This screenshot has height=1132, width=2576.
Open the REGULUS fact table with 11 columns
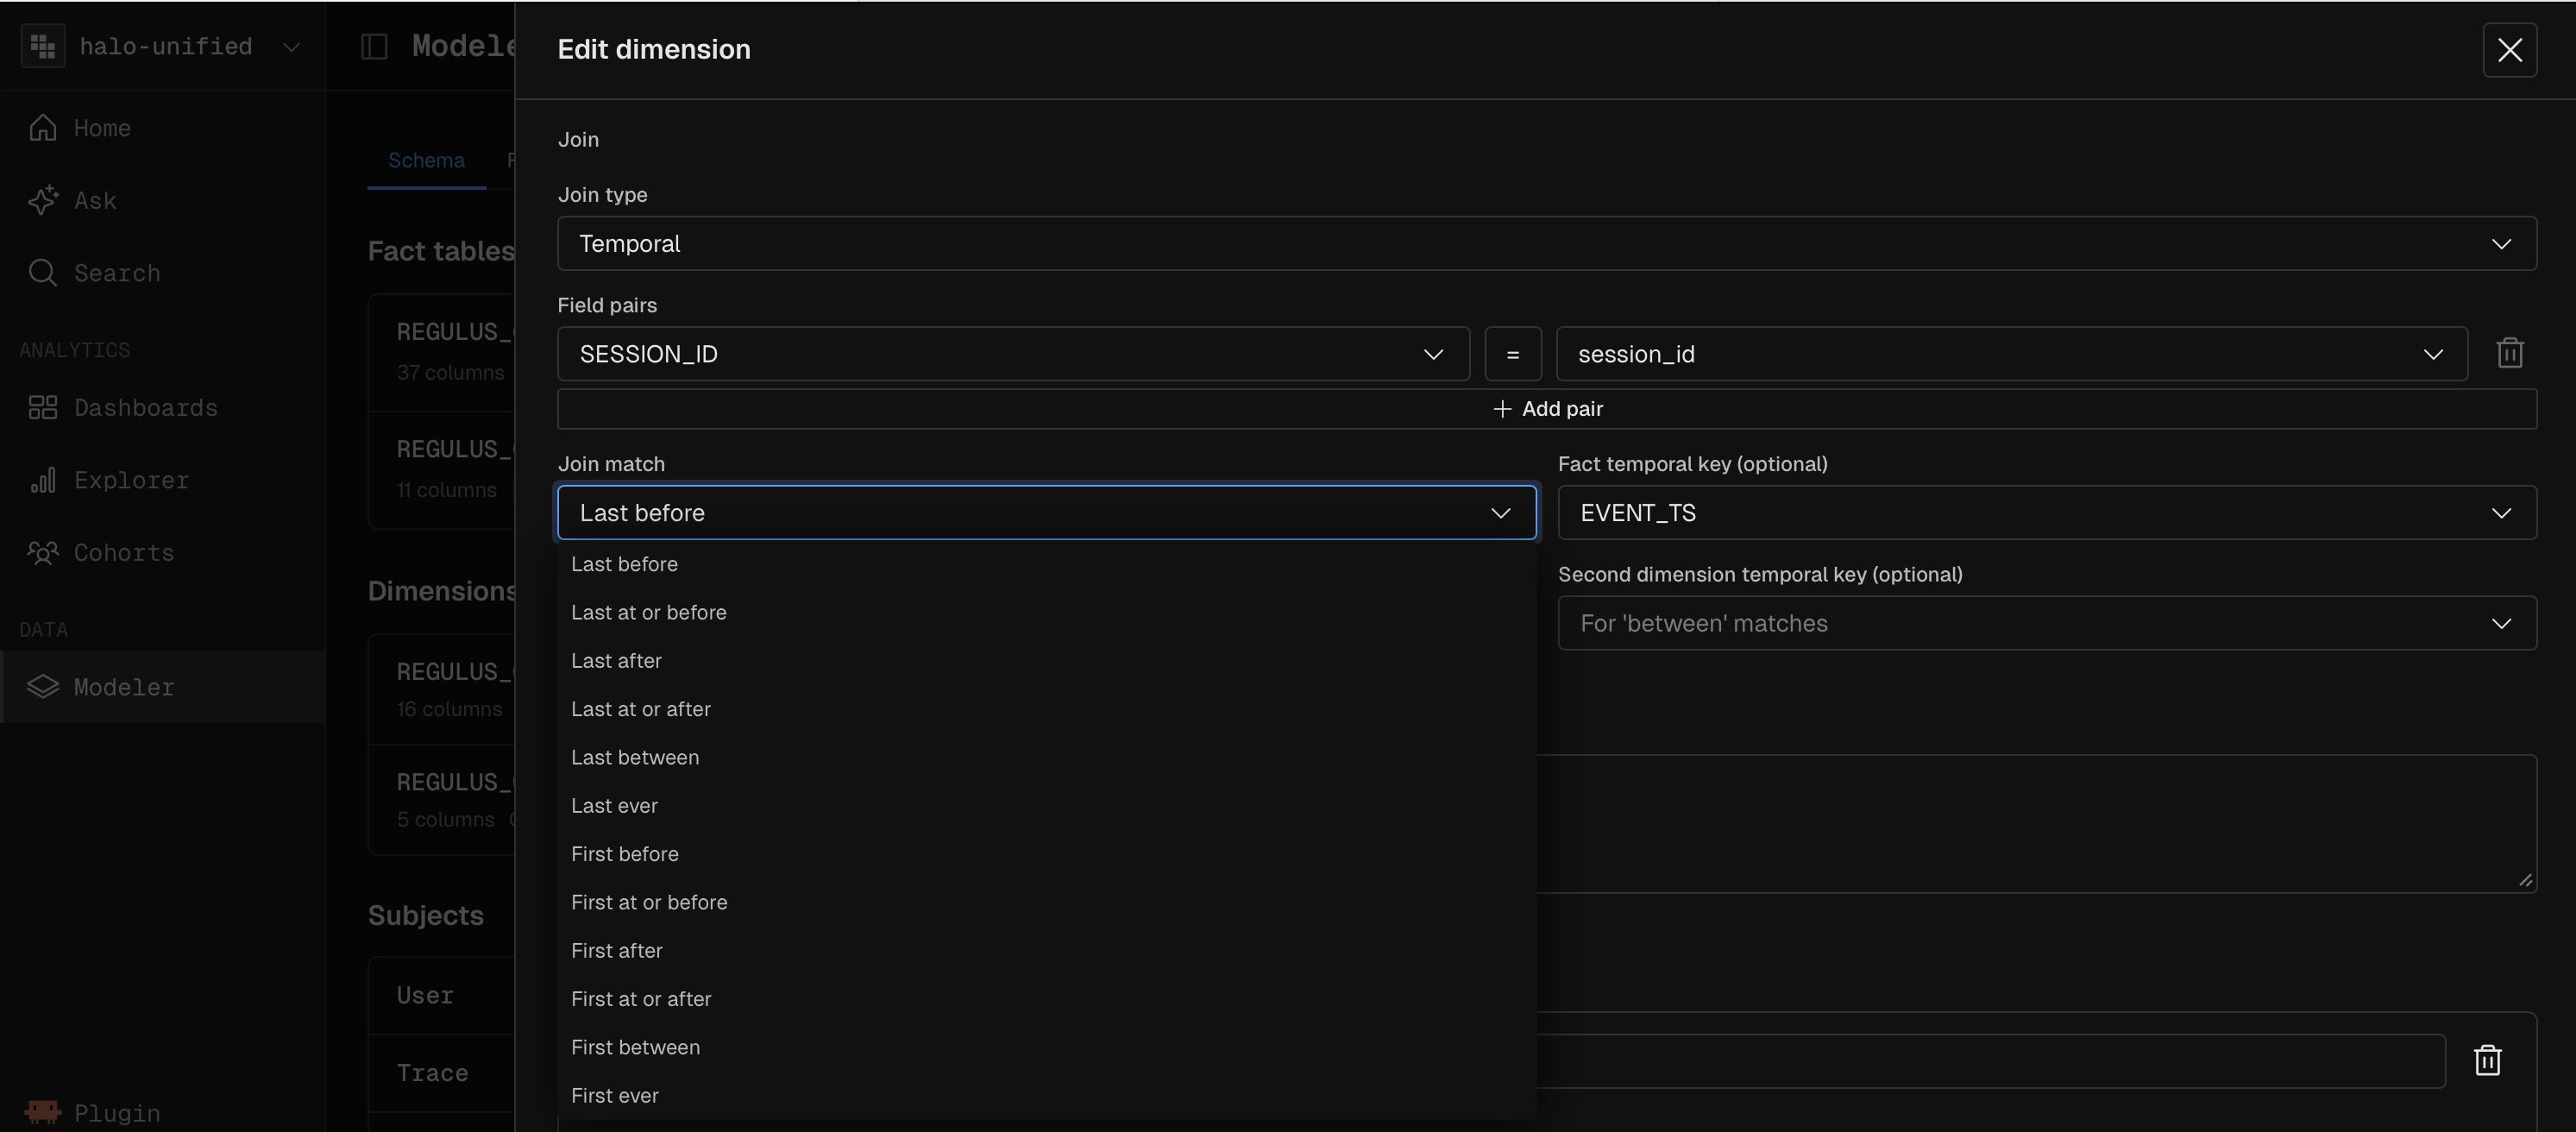pyautogui.click(x=441, y=469)
